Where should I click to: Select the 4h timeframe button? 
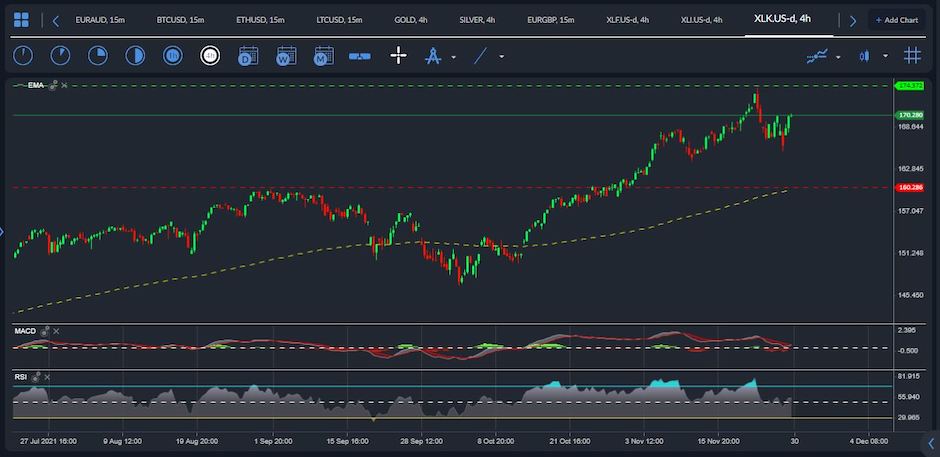click(x=210, y=56)
